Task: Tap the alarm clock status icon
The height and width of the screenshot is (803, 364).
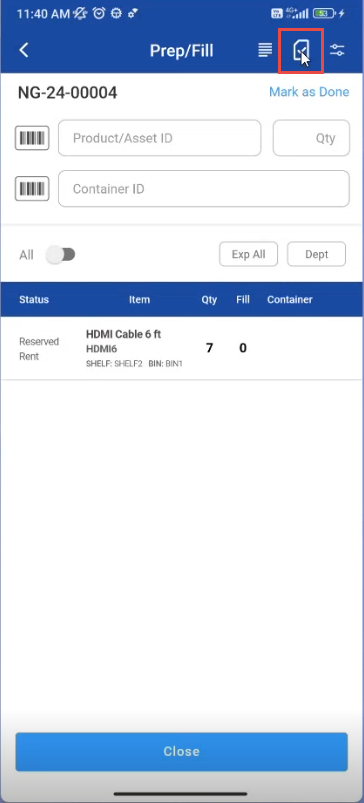Action: click(99, 14)
